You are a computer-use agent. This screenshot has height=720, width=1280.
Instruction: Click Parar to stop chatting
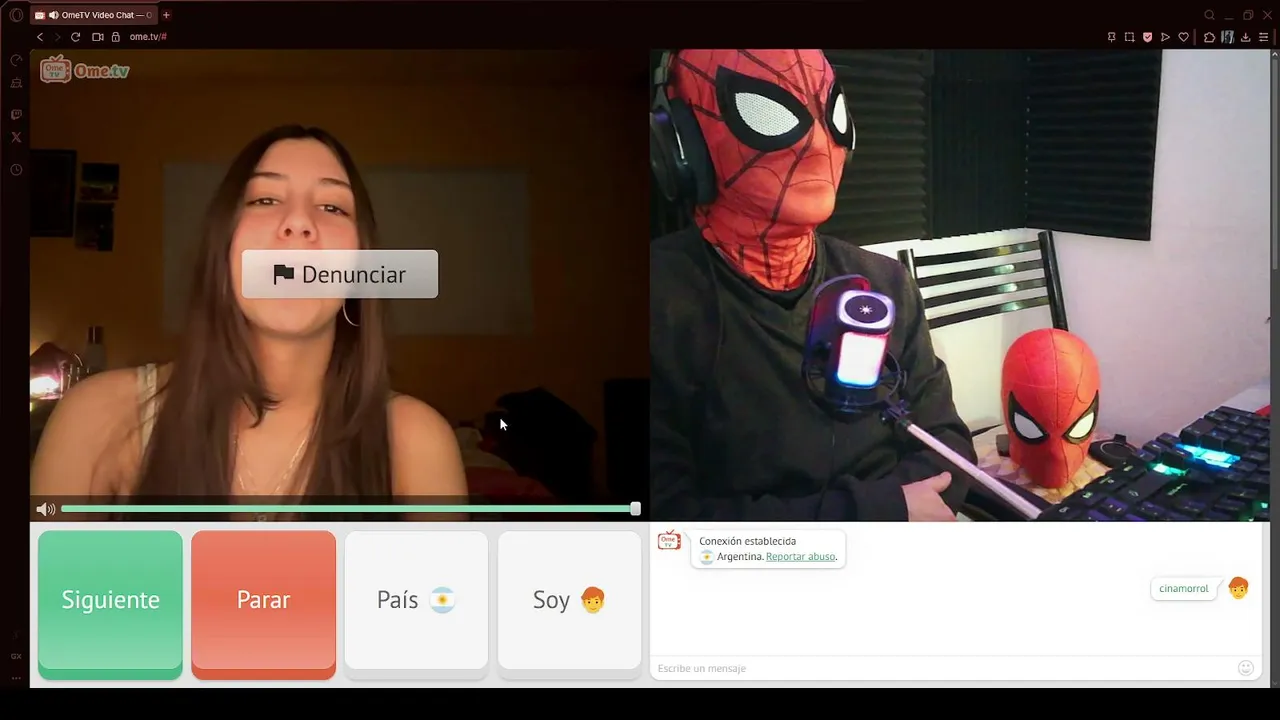click(x=263, y=604)
